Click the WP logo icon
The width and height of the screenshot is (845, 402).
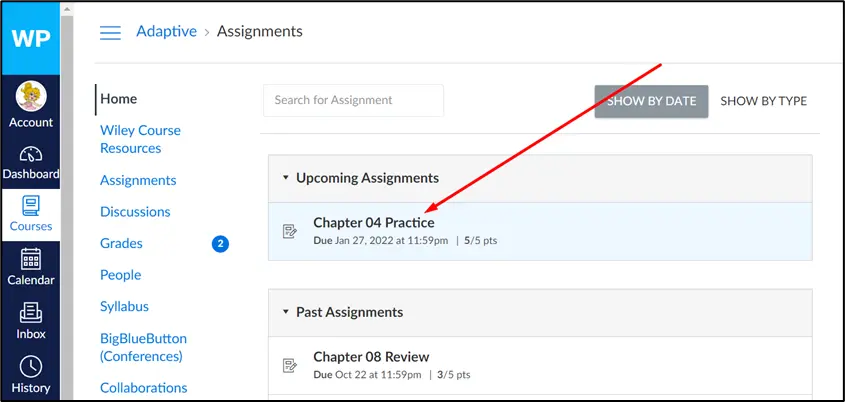pyautogui.click(x=30, y=38)
